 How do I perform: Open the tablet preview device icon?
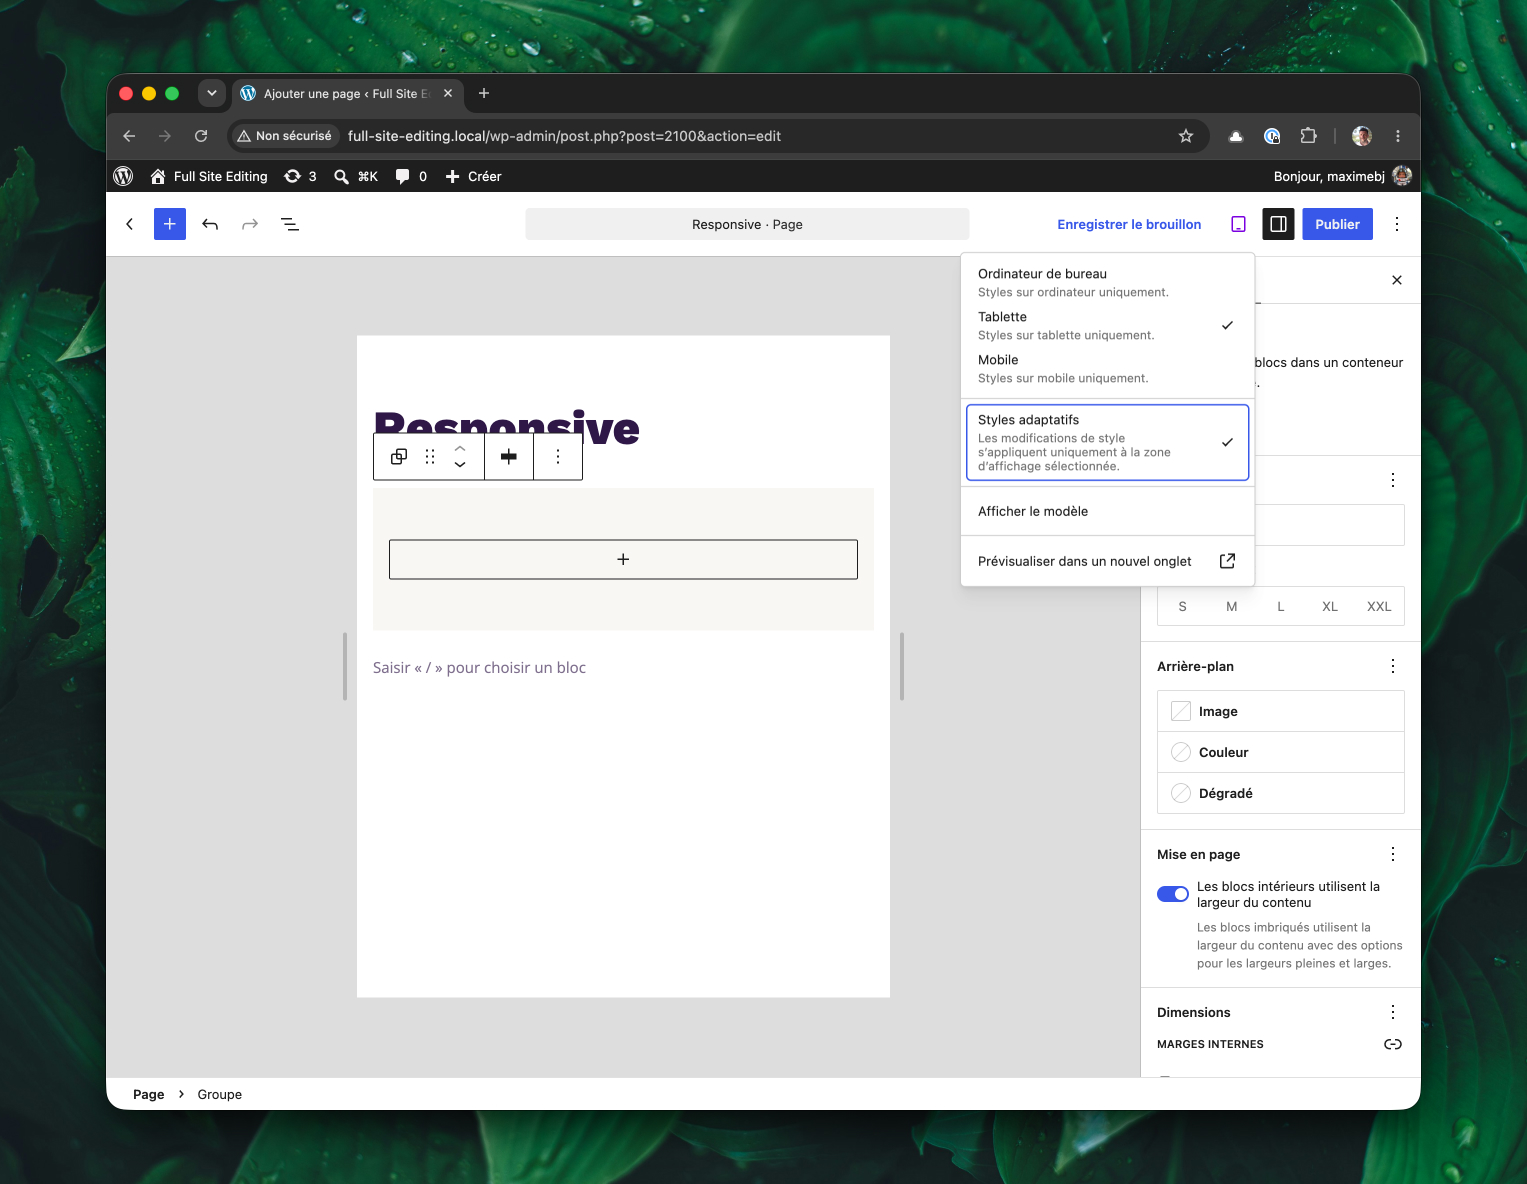click(1238, 224)
